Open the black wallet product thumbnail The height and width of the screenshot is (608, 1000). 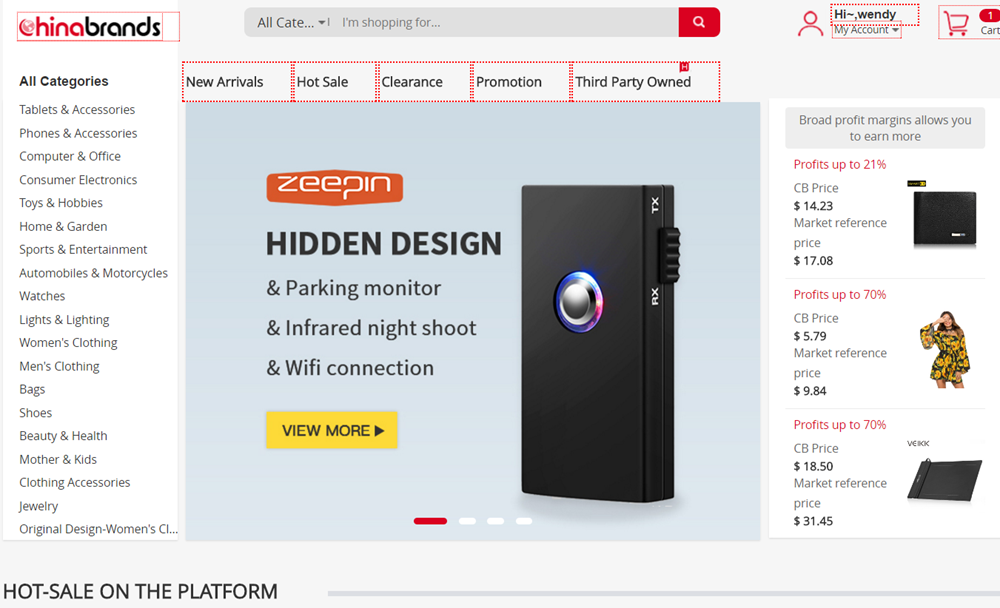coord(944,216)
